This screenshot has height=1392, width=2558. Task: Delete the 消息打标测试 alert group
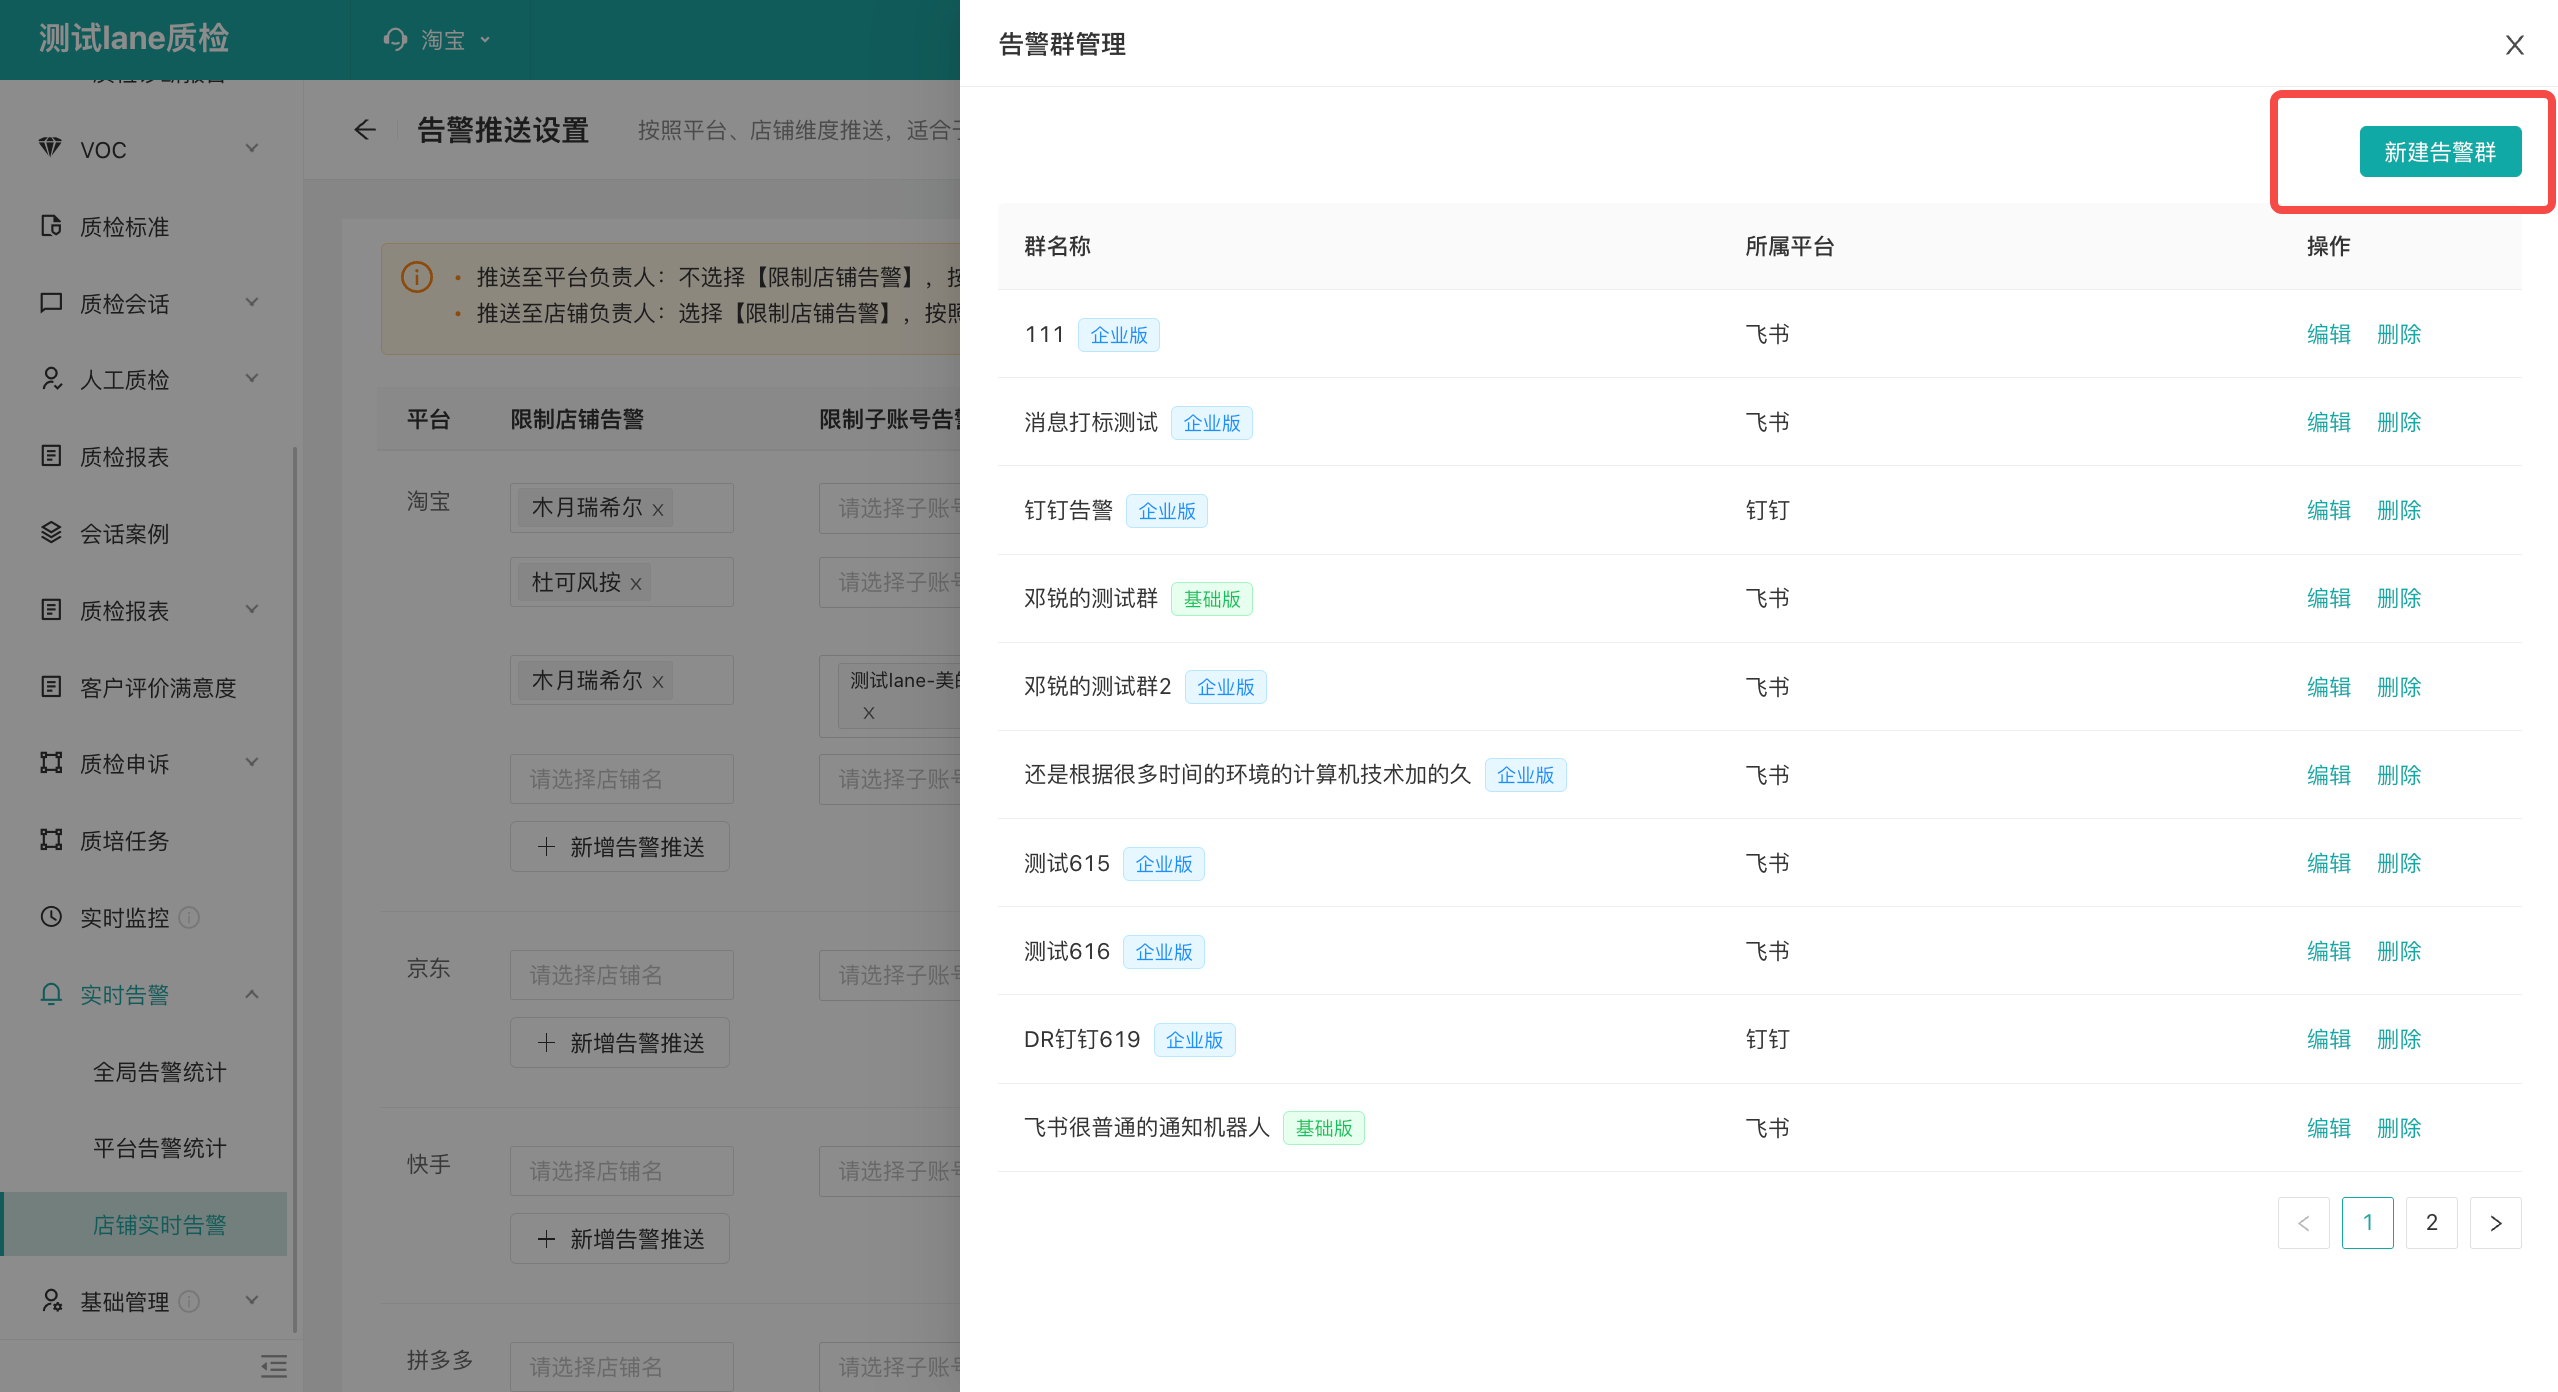pos(2398,422)
